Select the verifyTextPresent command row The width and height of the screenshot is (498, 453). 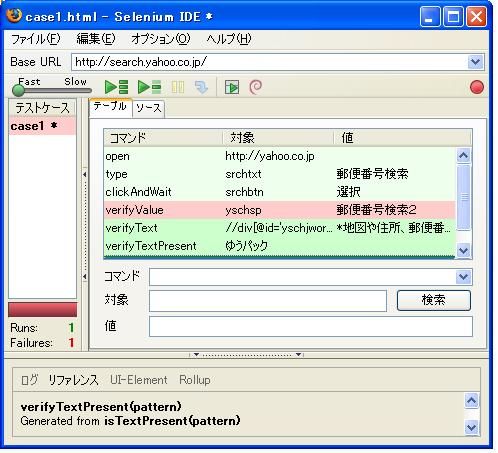pyautogui.click(x=279, y=246)
